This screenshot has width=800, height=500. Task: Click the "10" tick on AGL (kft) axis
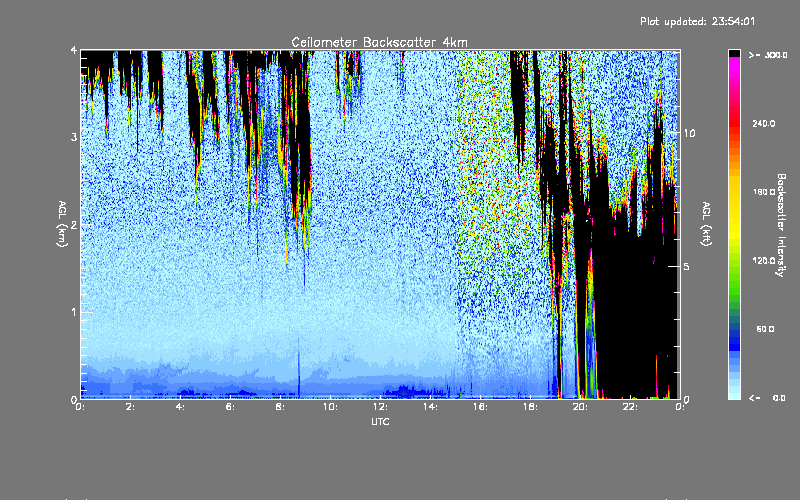(689, 133)
